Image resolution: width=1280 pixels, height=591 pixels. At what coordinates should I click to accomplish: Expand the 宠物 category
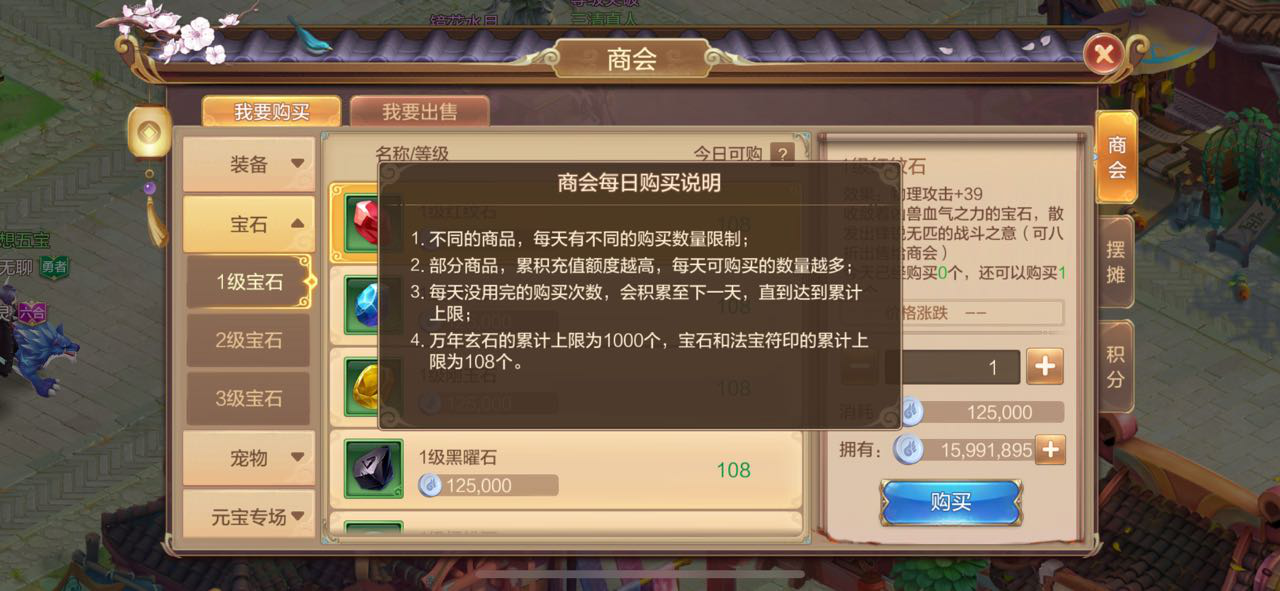pos(249,458)
